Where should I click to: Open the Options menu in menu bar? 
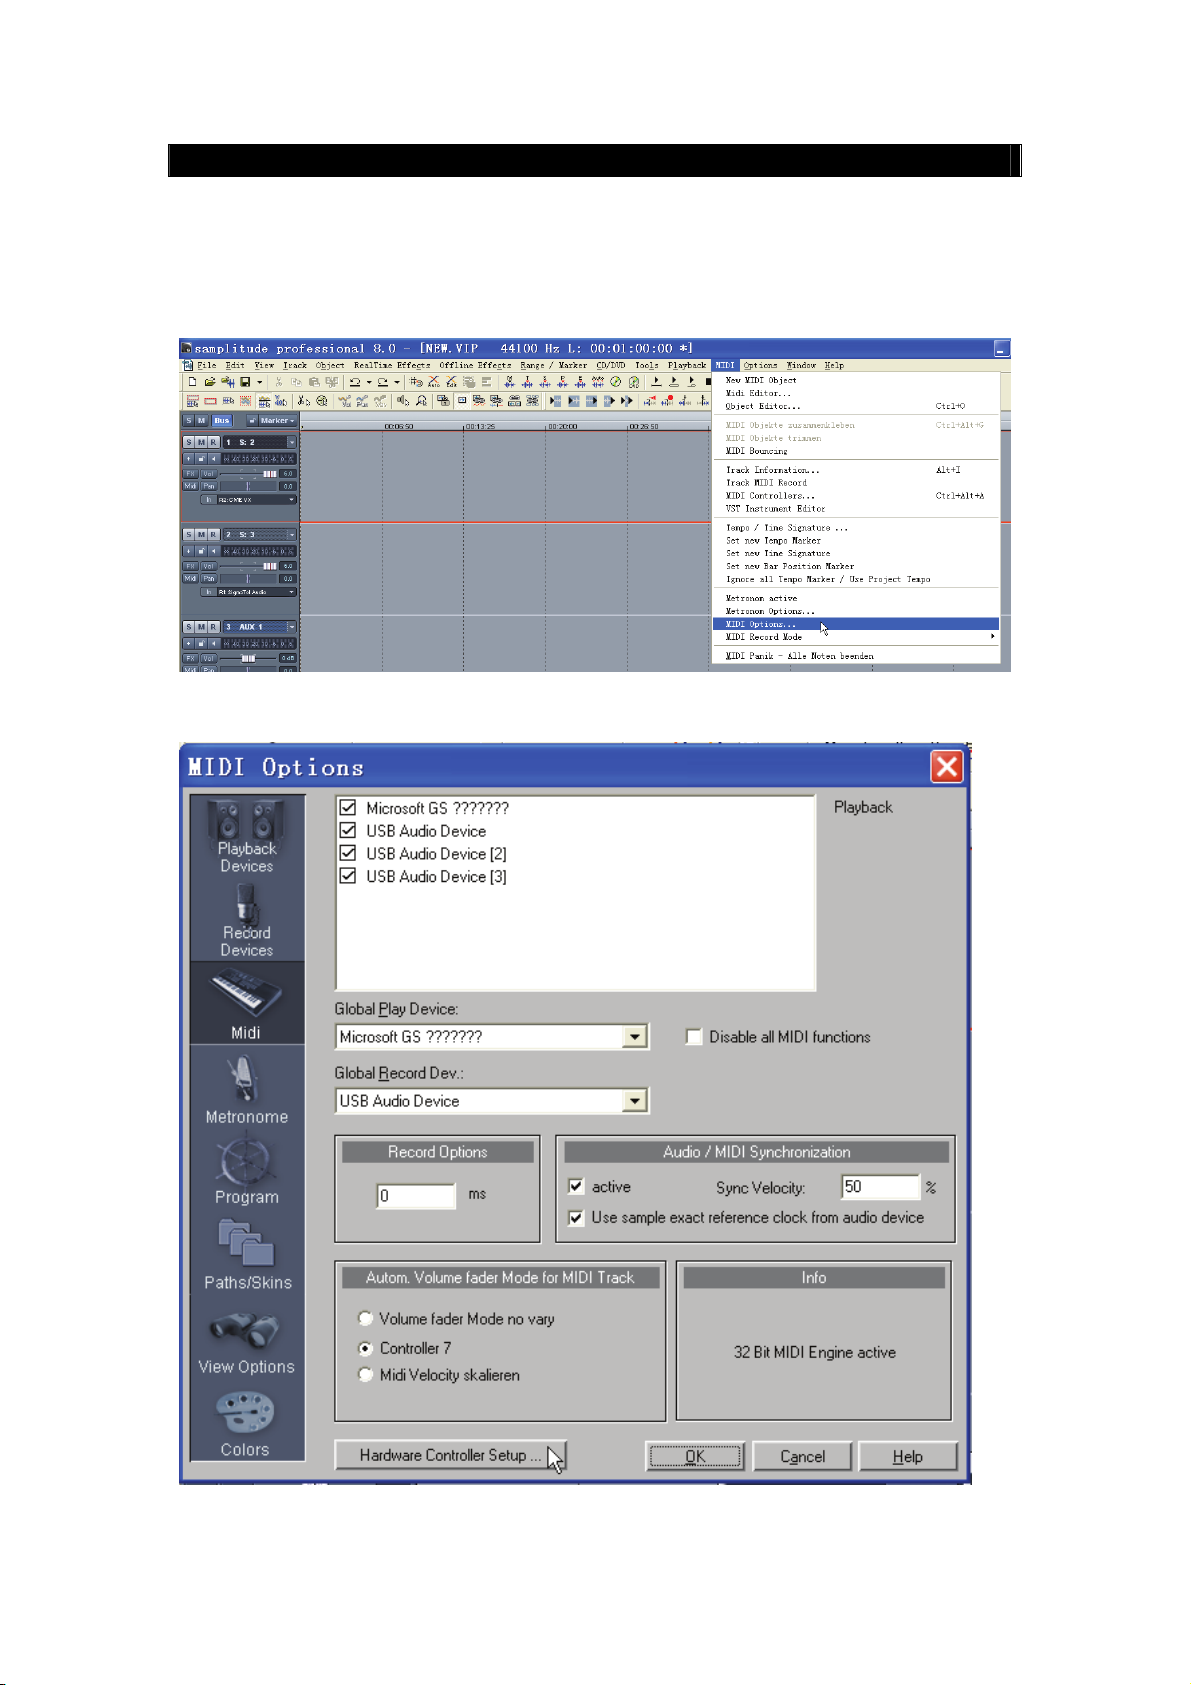(760, 365)
